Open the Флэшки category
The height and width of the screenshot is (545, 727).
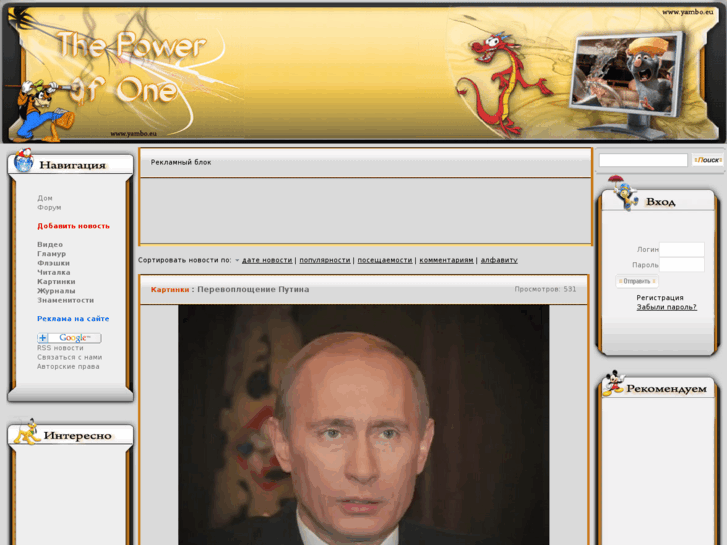pyautogui.click(x=53, y=263)
